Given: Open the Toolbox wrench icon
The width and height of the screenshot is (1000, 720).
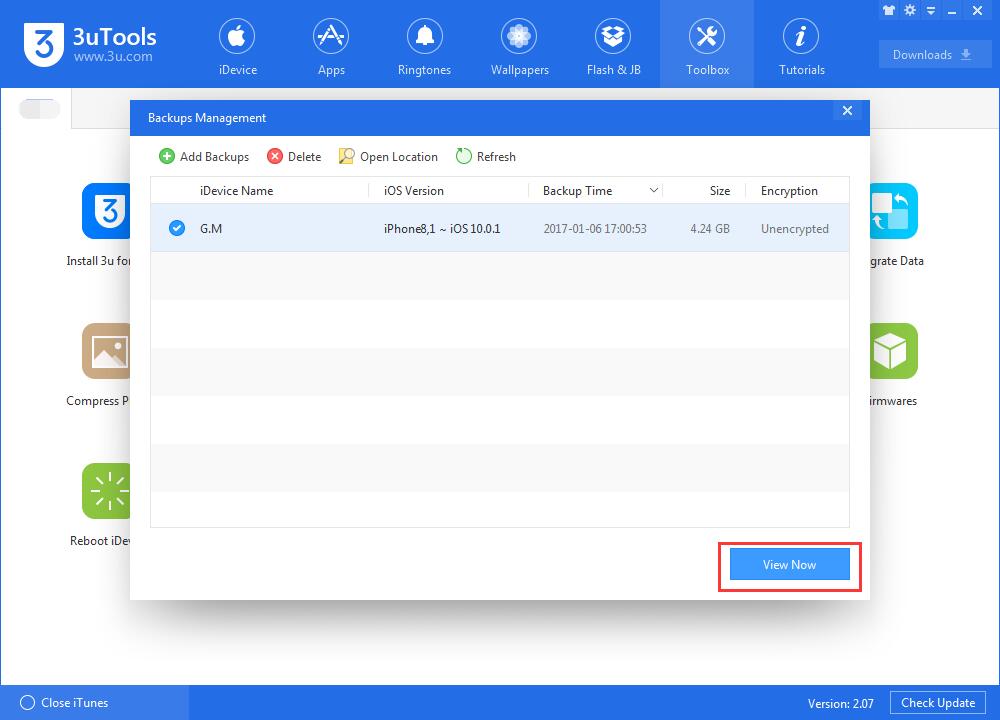Looking at the screenshot, I should pyautogui.click(x=707, y=36).
